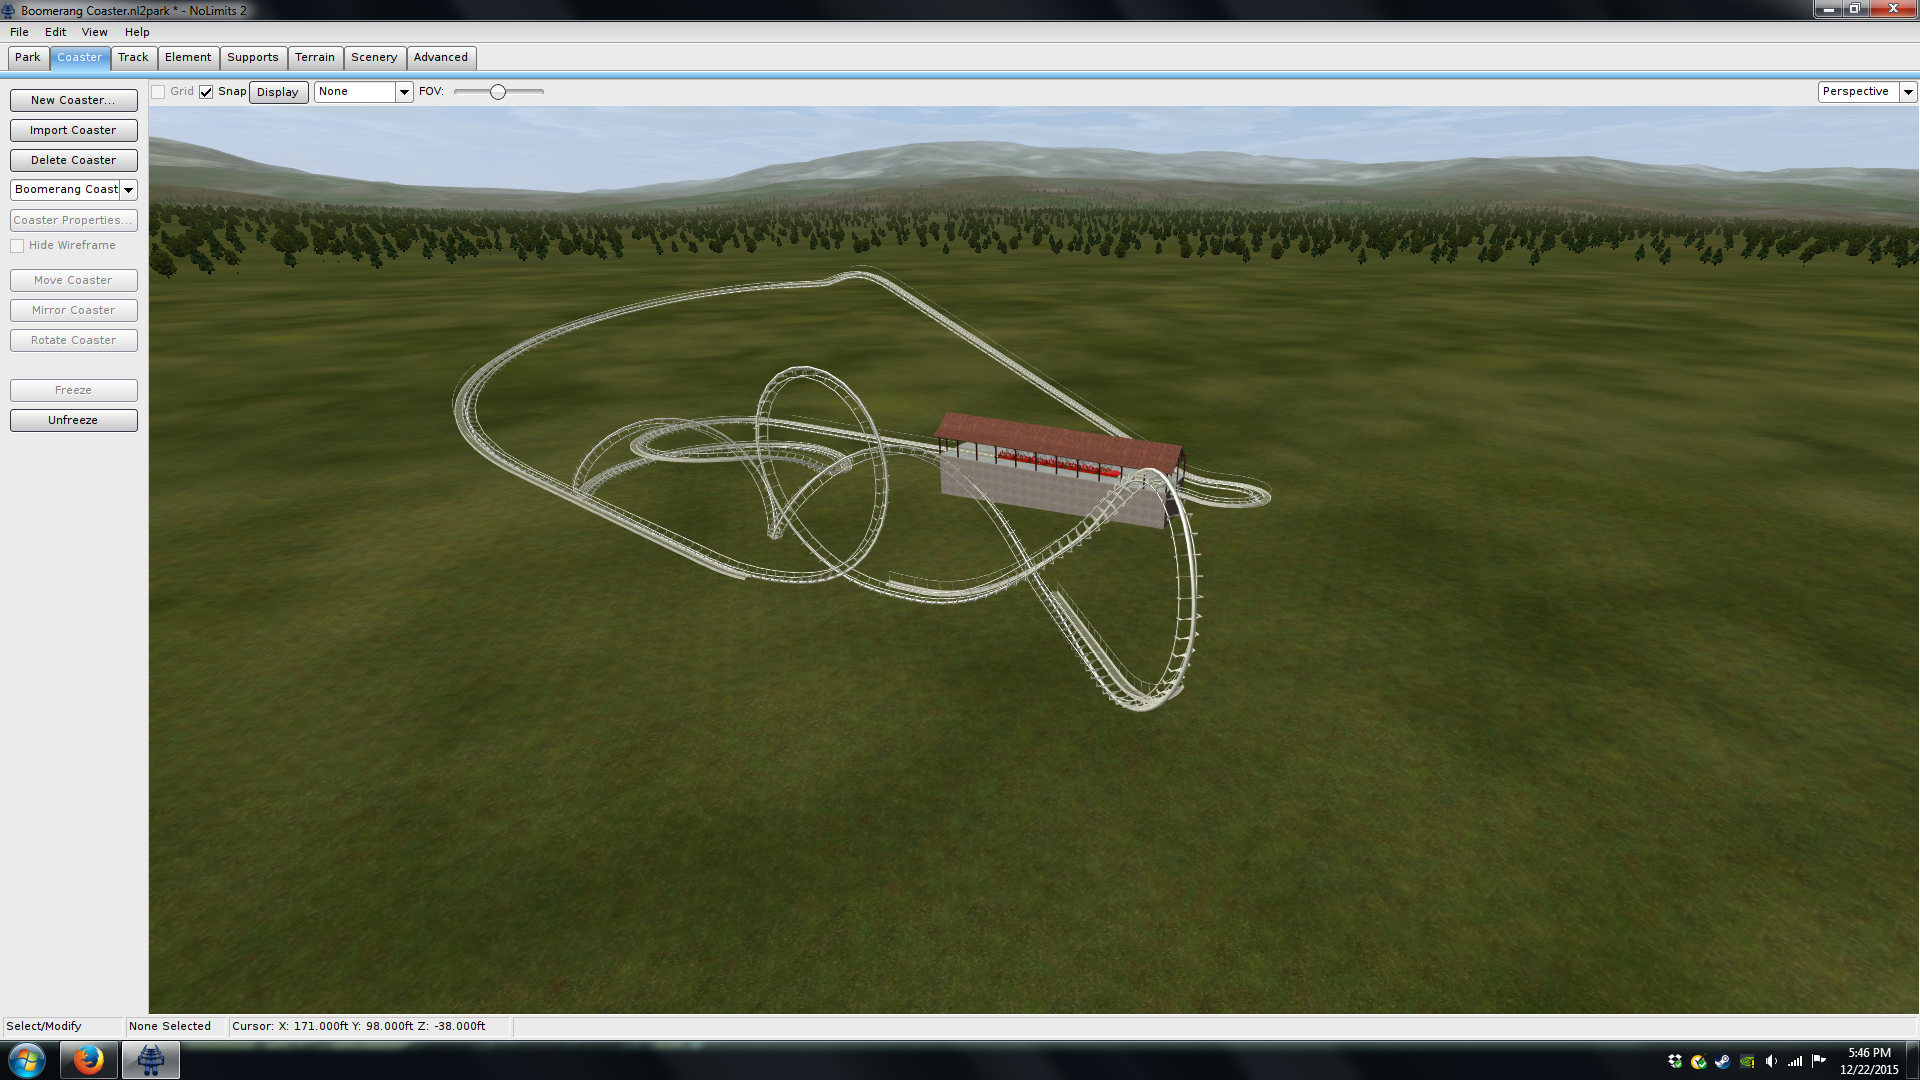This screenshot has width=1920, height=1080.
Task: Toggle Hide Wireframe checkbox
Action: coord(17,246)
